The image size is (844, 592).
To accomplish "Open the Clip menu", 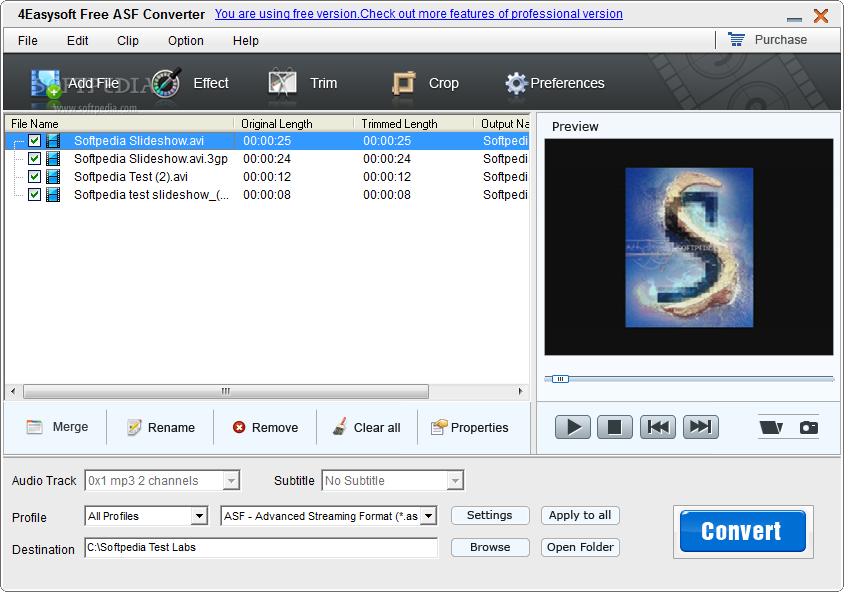I will pos(128,41).
